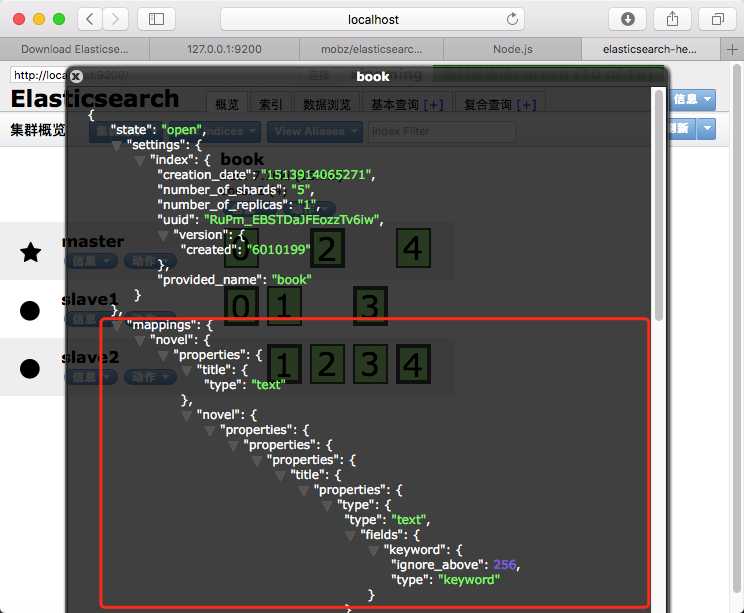Collapse the "keyword" JSON node
The height and width of the screenshot is (613, 744).
tap(373, 551)
